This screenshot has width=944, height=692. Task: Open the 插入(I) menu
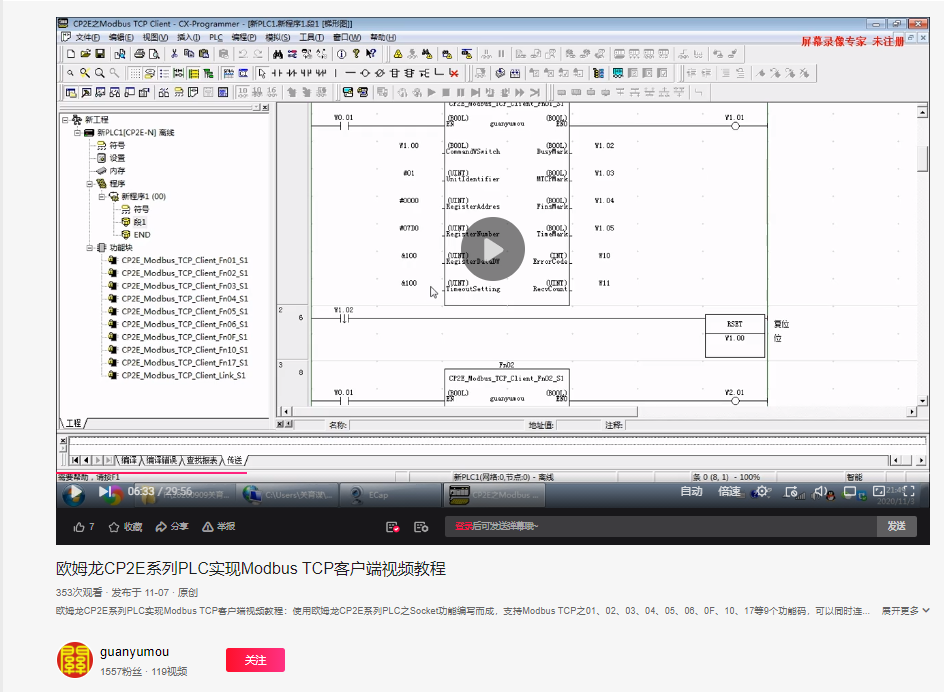click(x=188, y=37)
